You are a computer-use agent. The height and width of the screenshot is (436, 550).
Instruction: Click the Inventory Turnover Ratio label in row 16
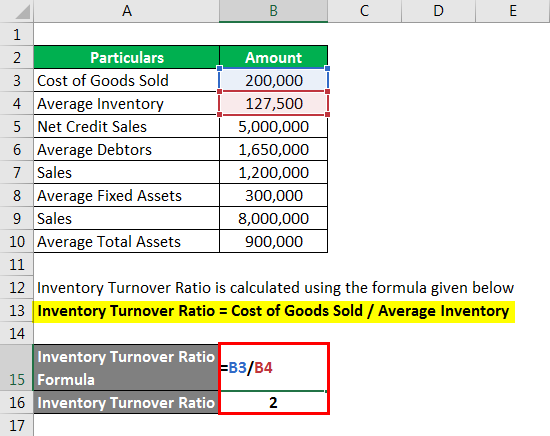[127, 402]
